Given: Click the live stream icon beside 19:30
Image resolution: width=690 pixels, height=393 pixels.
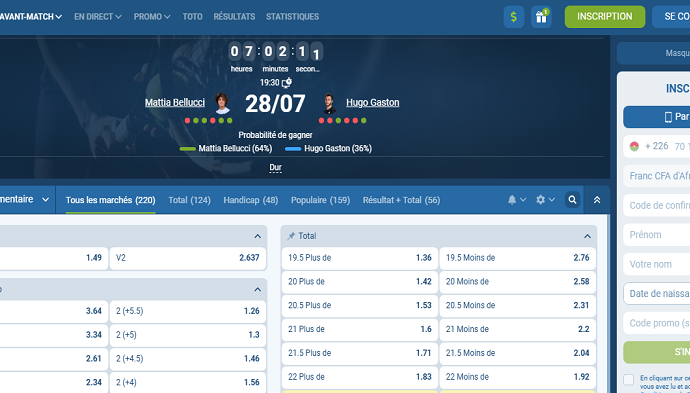Looking at the screenshot, I should (287, 82).
